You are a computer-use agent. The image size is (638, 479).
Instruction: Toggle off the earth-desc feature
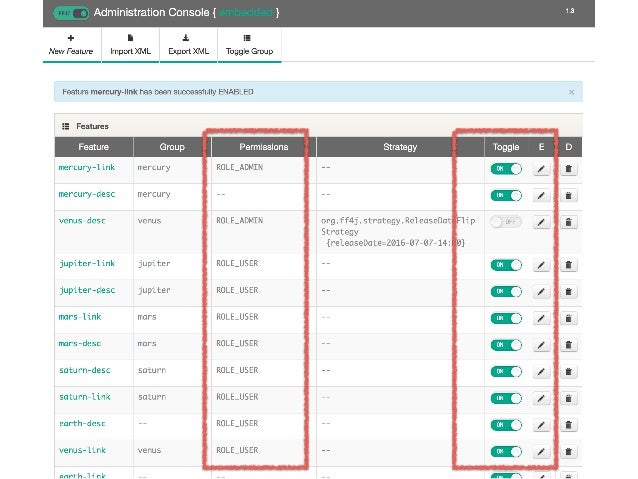[506, 425]
